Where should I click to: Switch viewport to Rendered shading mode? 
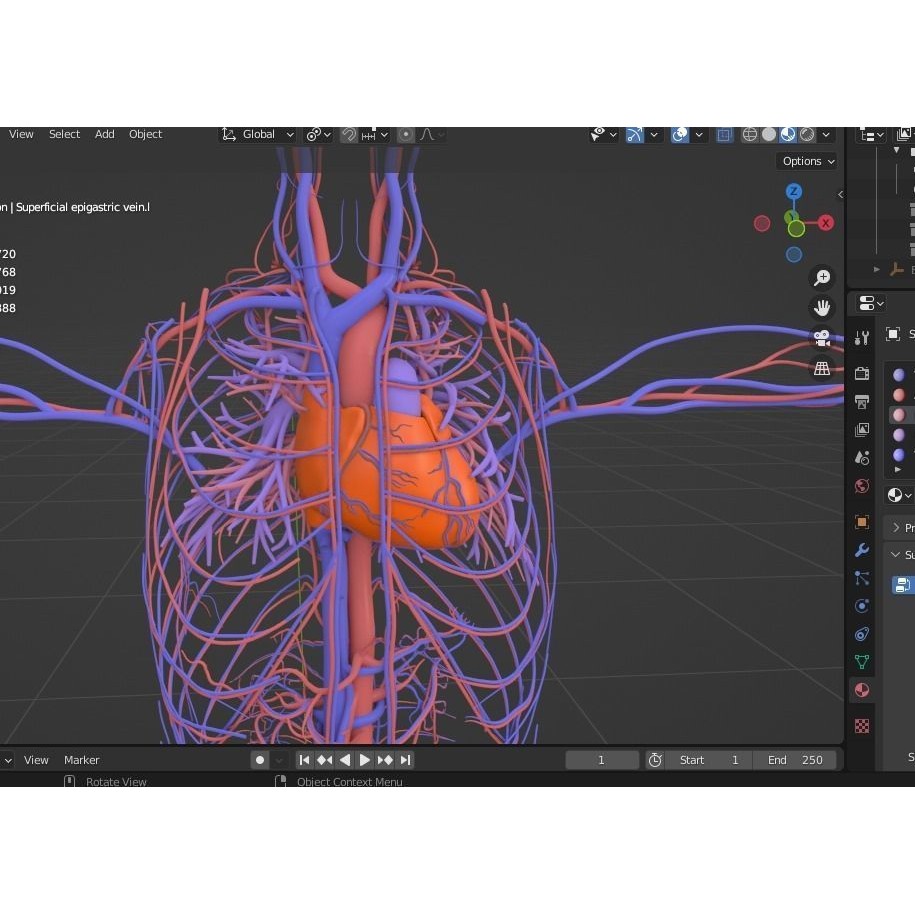806,134
